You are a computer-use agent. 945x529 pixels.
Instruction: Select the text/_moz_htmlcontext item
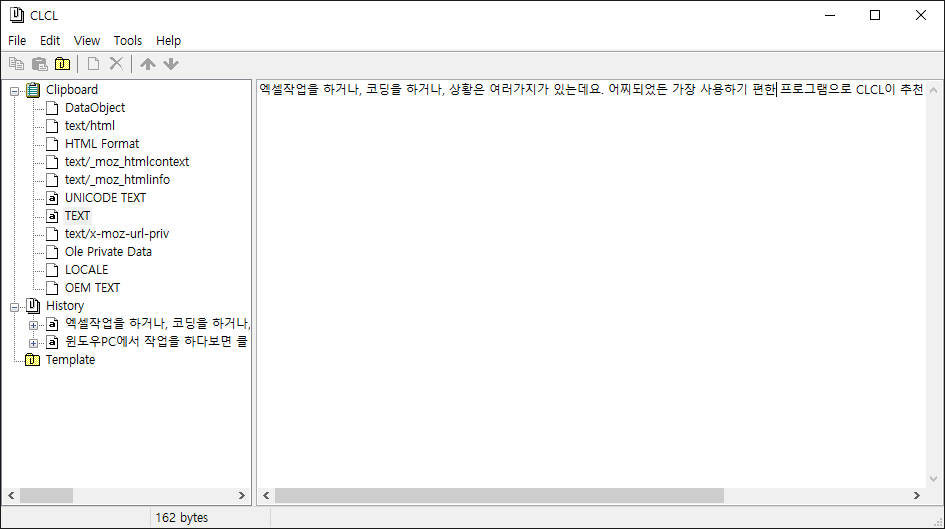[x=127, y=162]
